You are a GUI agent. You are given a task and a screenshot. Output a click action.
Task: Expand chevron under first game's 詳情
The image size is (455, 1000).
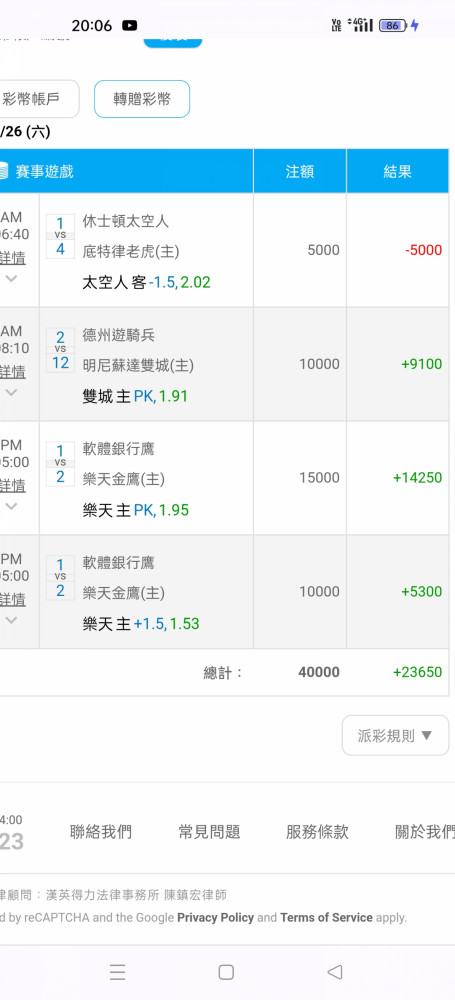click(x=11, y=279)
